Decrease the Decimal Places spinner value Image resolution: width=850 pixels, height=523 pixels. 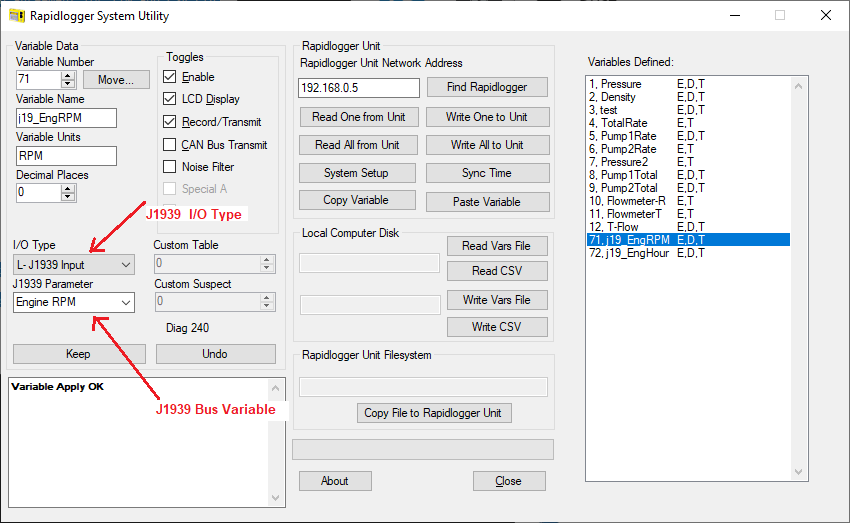point(68,198)
